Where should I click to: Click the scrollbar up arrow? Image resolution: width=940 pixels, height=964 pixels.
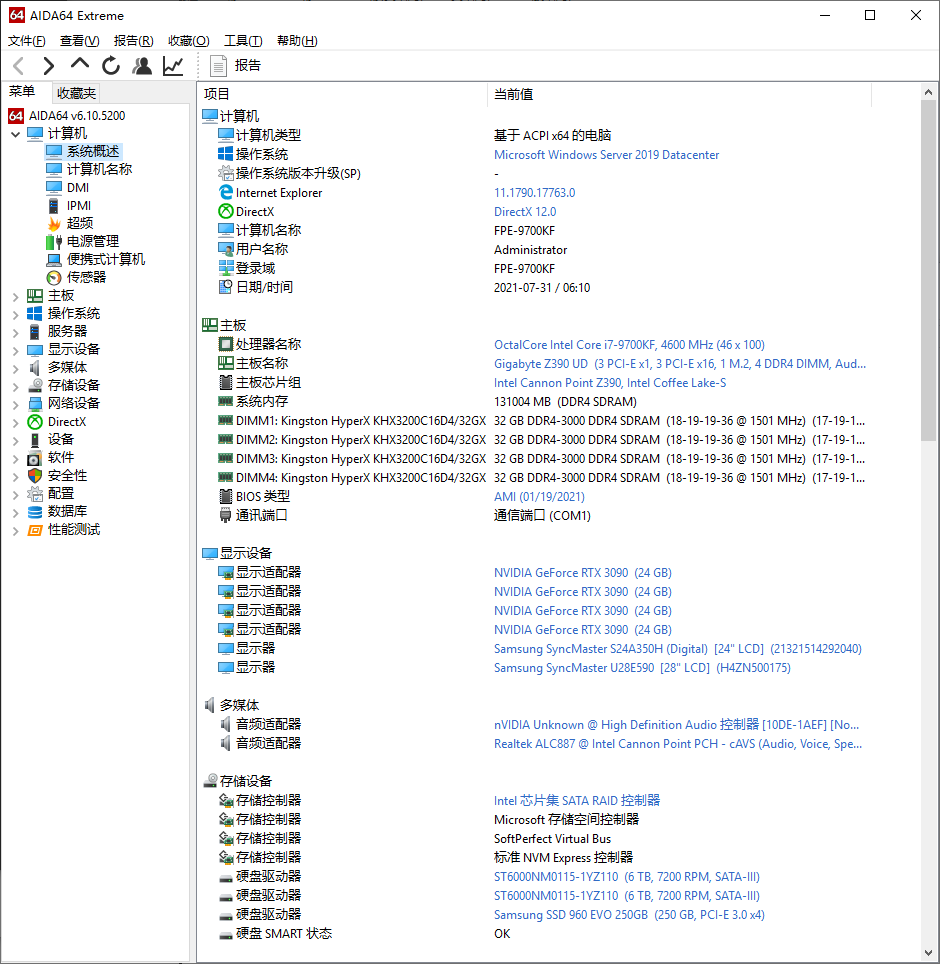tap(928, 92)
